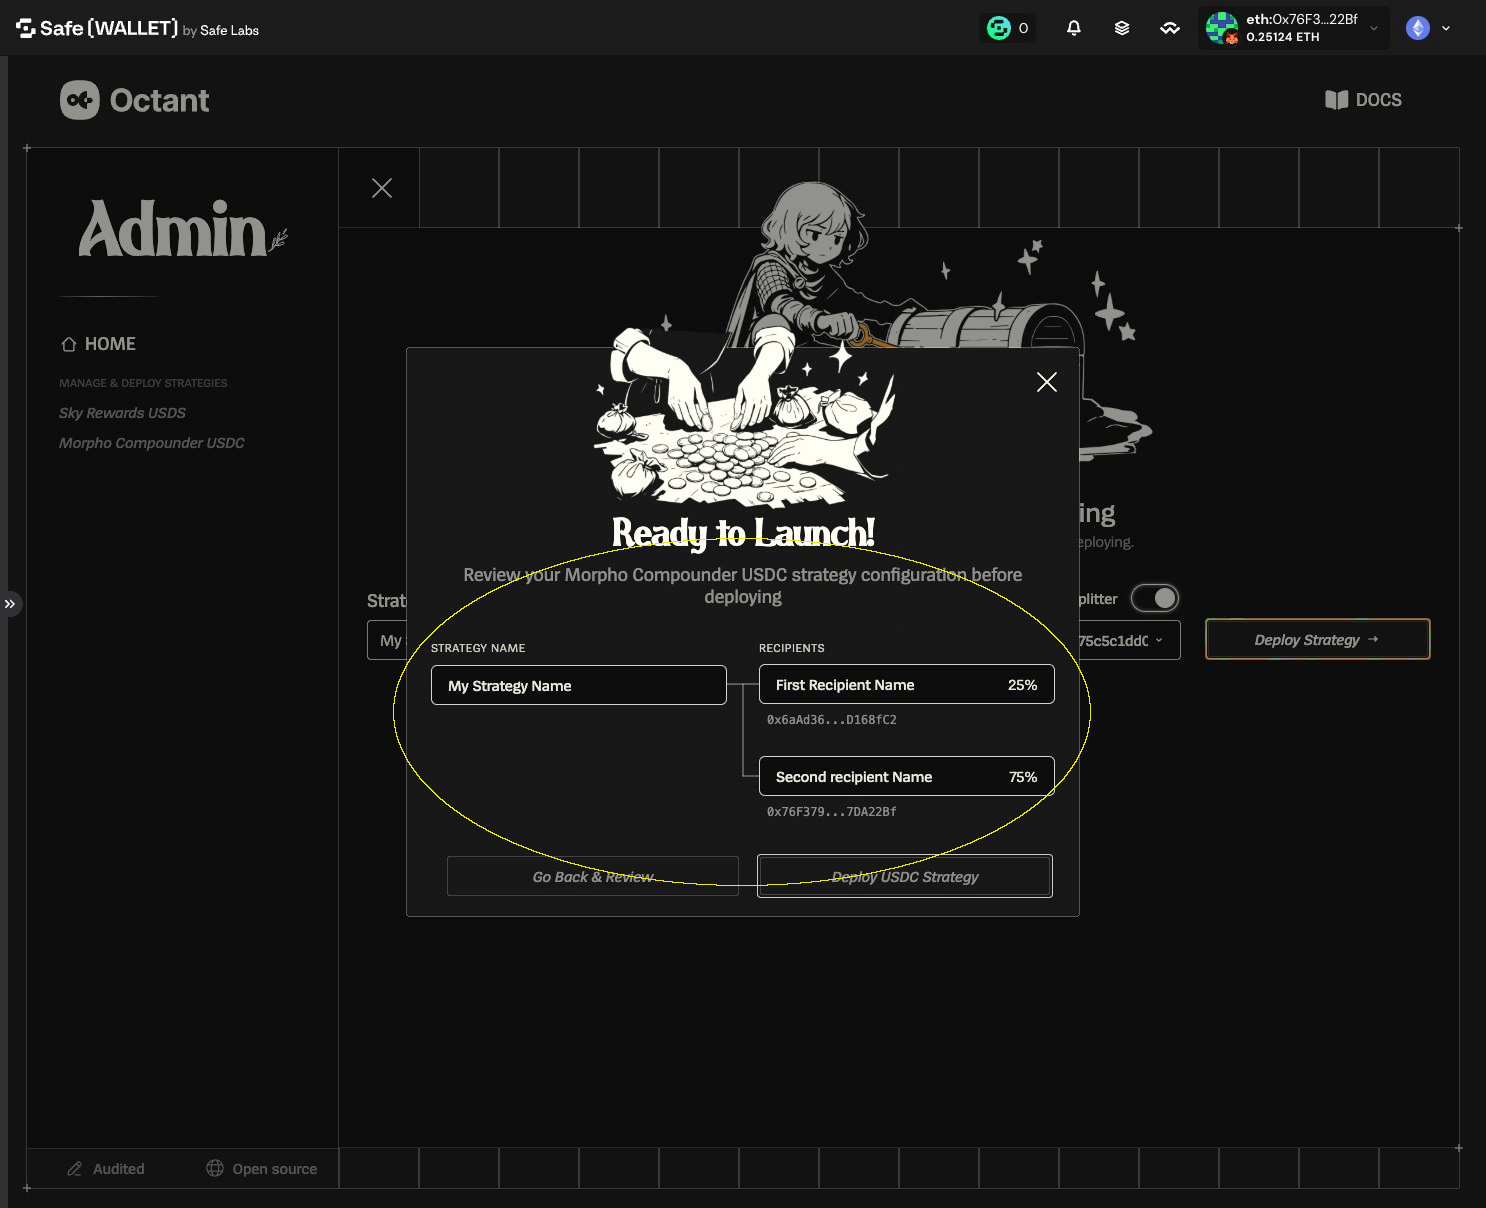Click Go Back & Review
Screen dimensions: 1486x1208
(x=593, y=876)
